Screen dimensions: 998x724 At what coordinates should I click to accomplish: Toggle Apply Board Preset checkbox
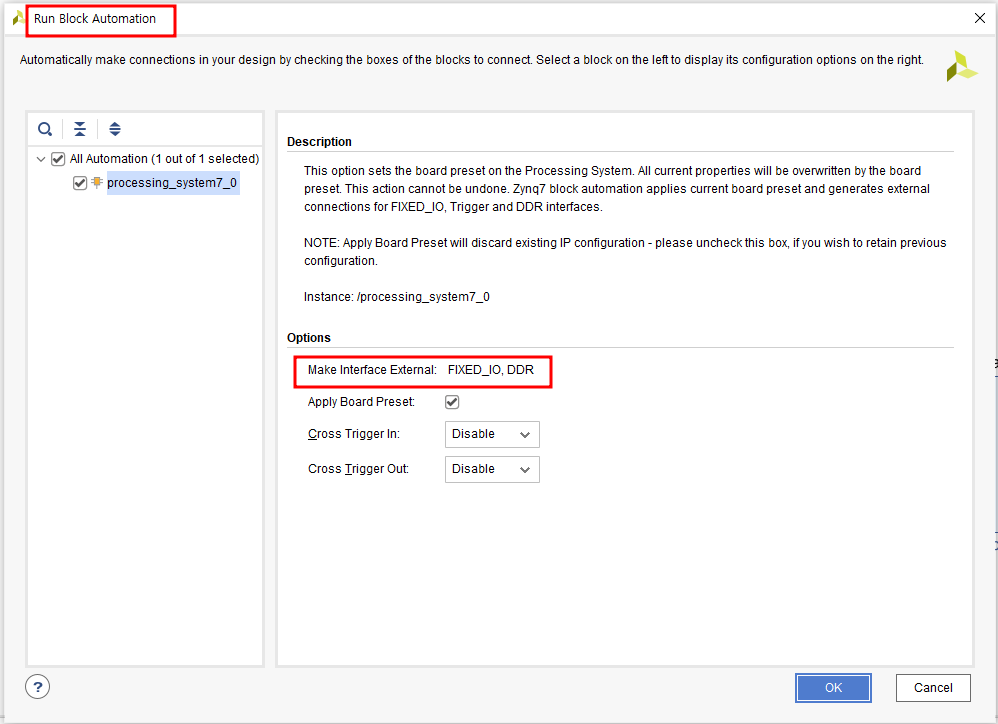tap(452, 402)
